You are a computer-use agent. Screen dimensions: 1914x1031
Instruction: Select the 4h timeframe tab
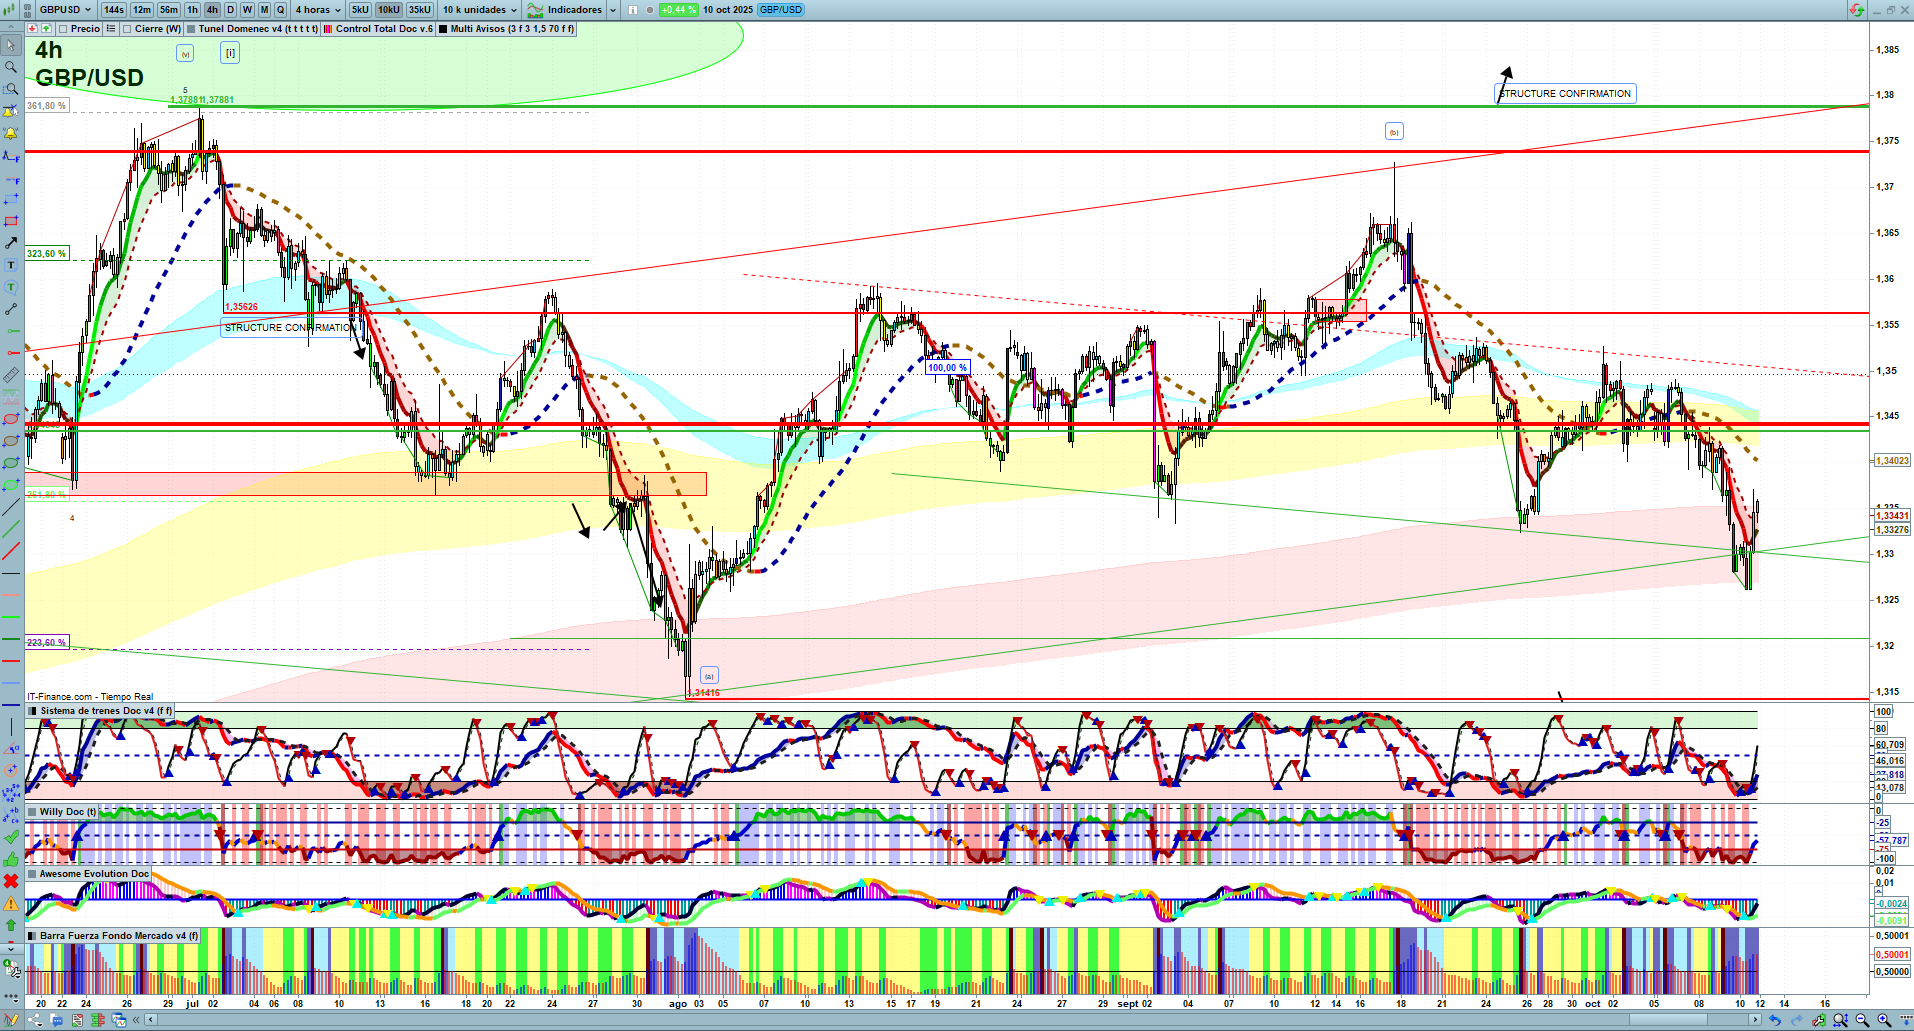tap(213, 10)
